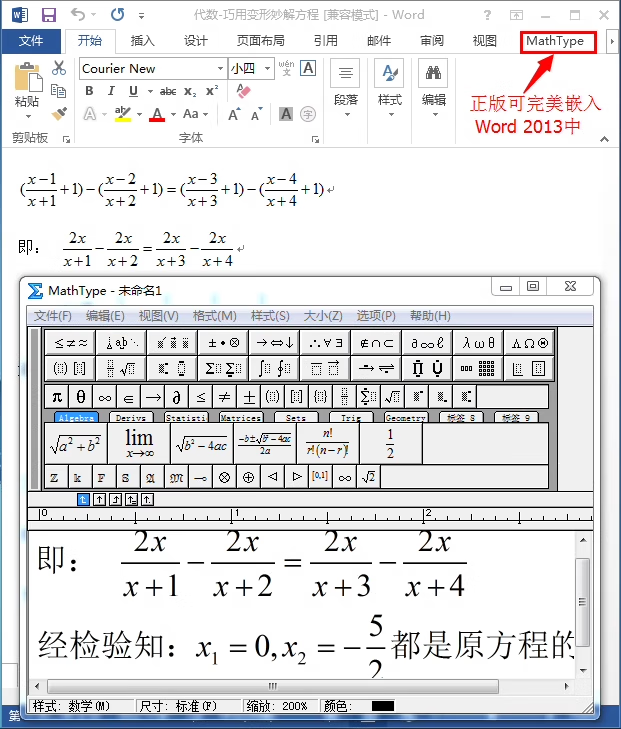Open the arrow symbols →⇔↓ palette

274,343
